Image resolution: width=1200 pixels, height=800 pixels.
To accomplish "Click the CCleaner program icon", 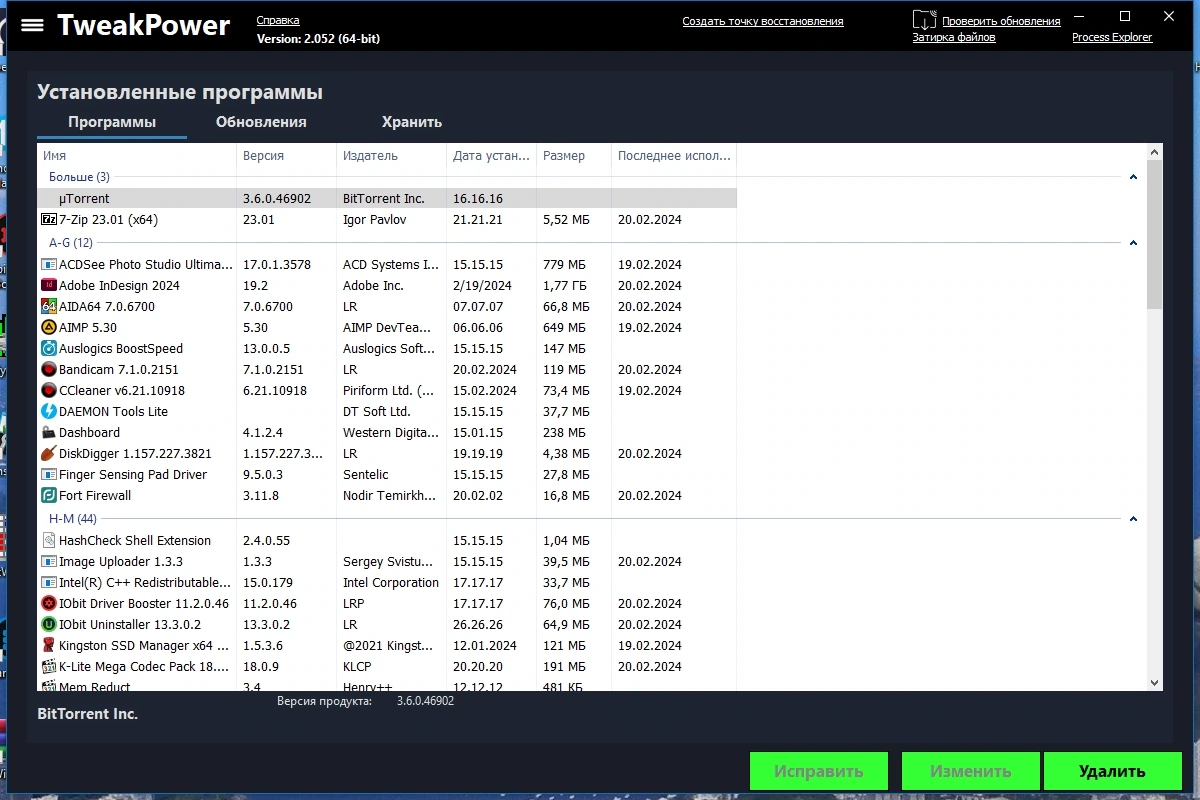I will coord(49,391).
